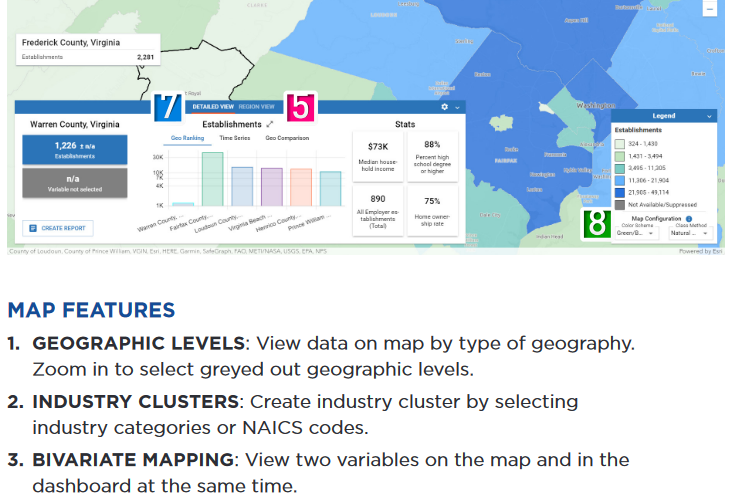Click the blue number 7 marker
This screenshot has height=500, width=732.
point(167,106)
